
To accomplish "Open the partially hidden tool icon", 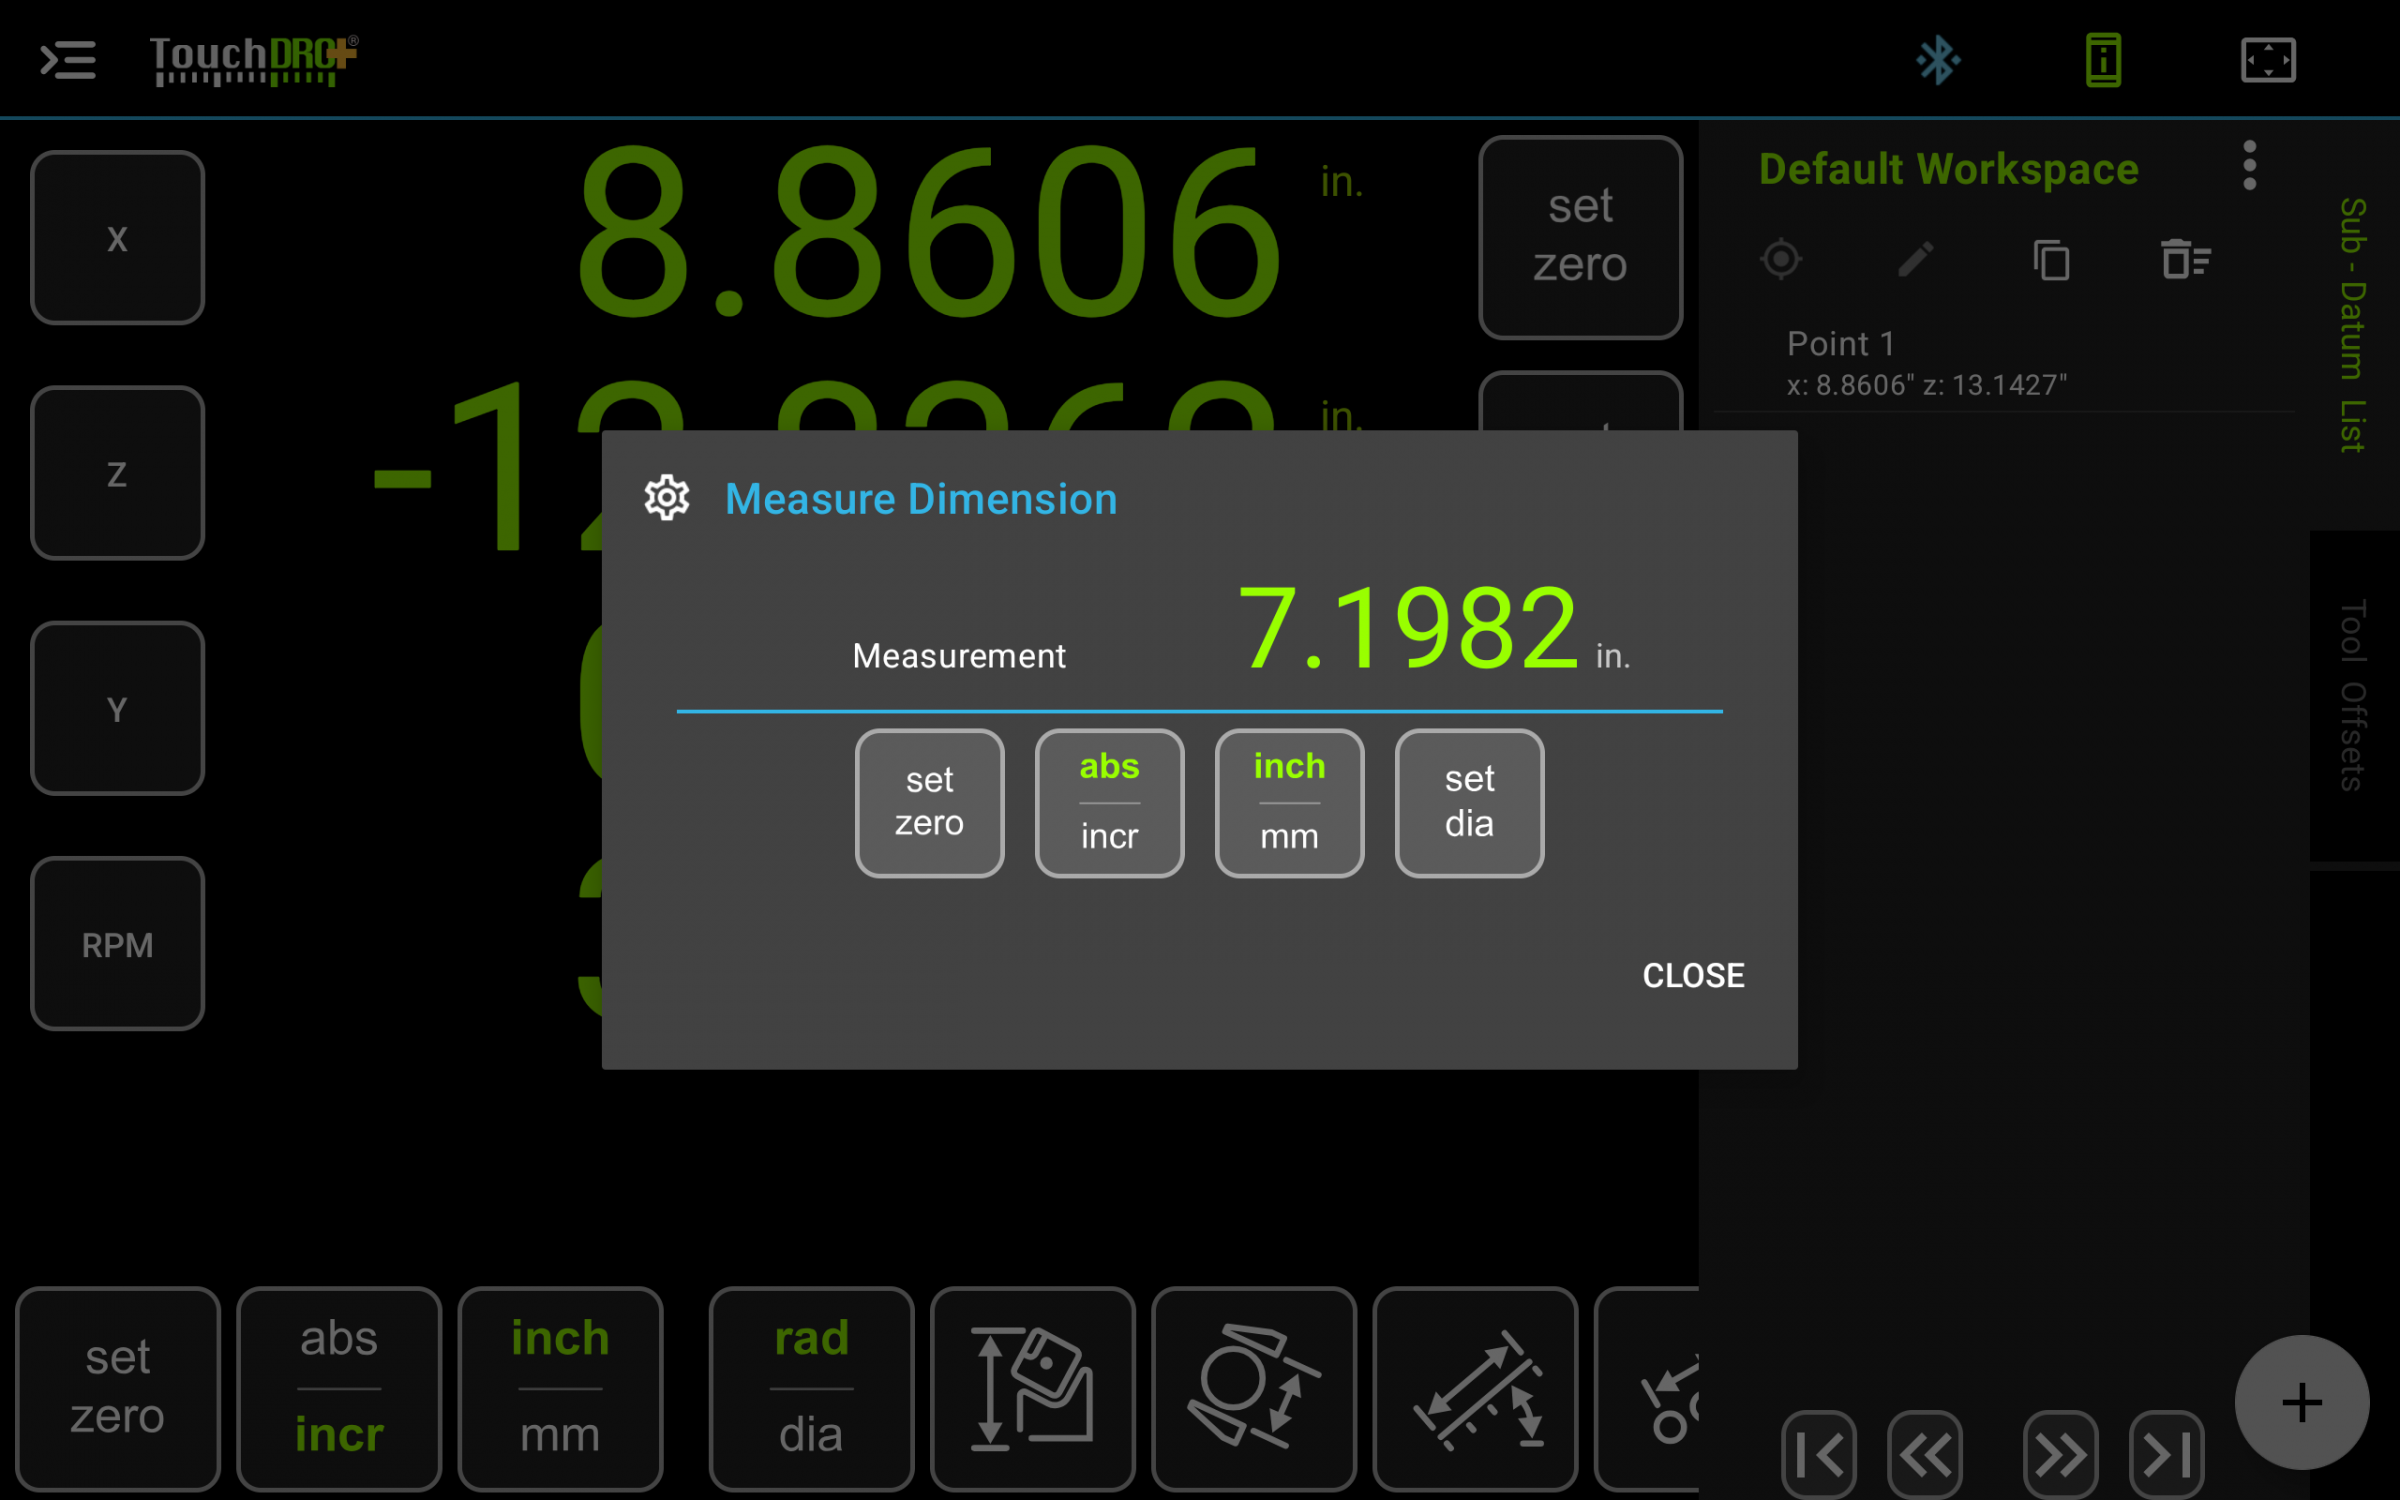I will [x=1648, y=1388].
